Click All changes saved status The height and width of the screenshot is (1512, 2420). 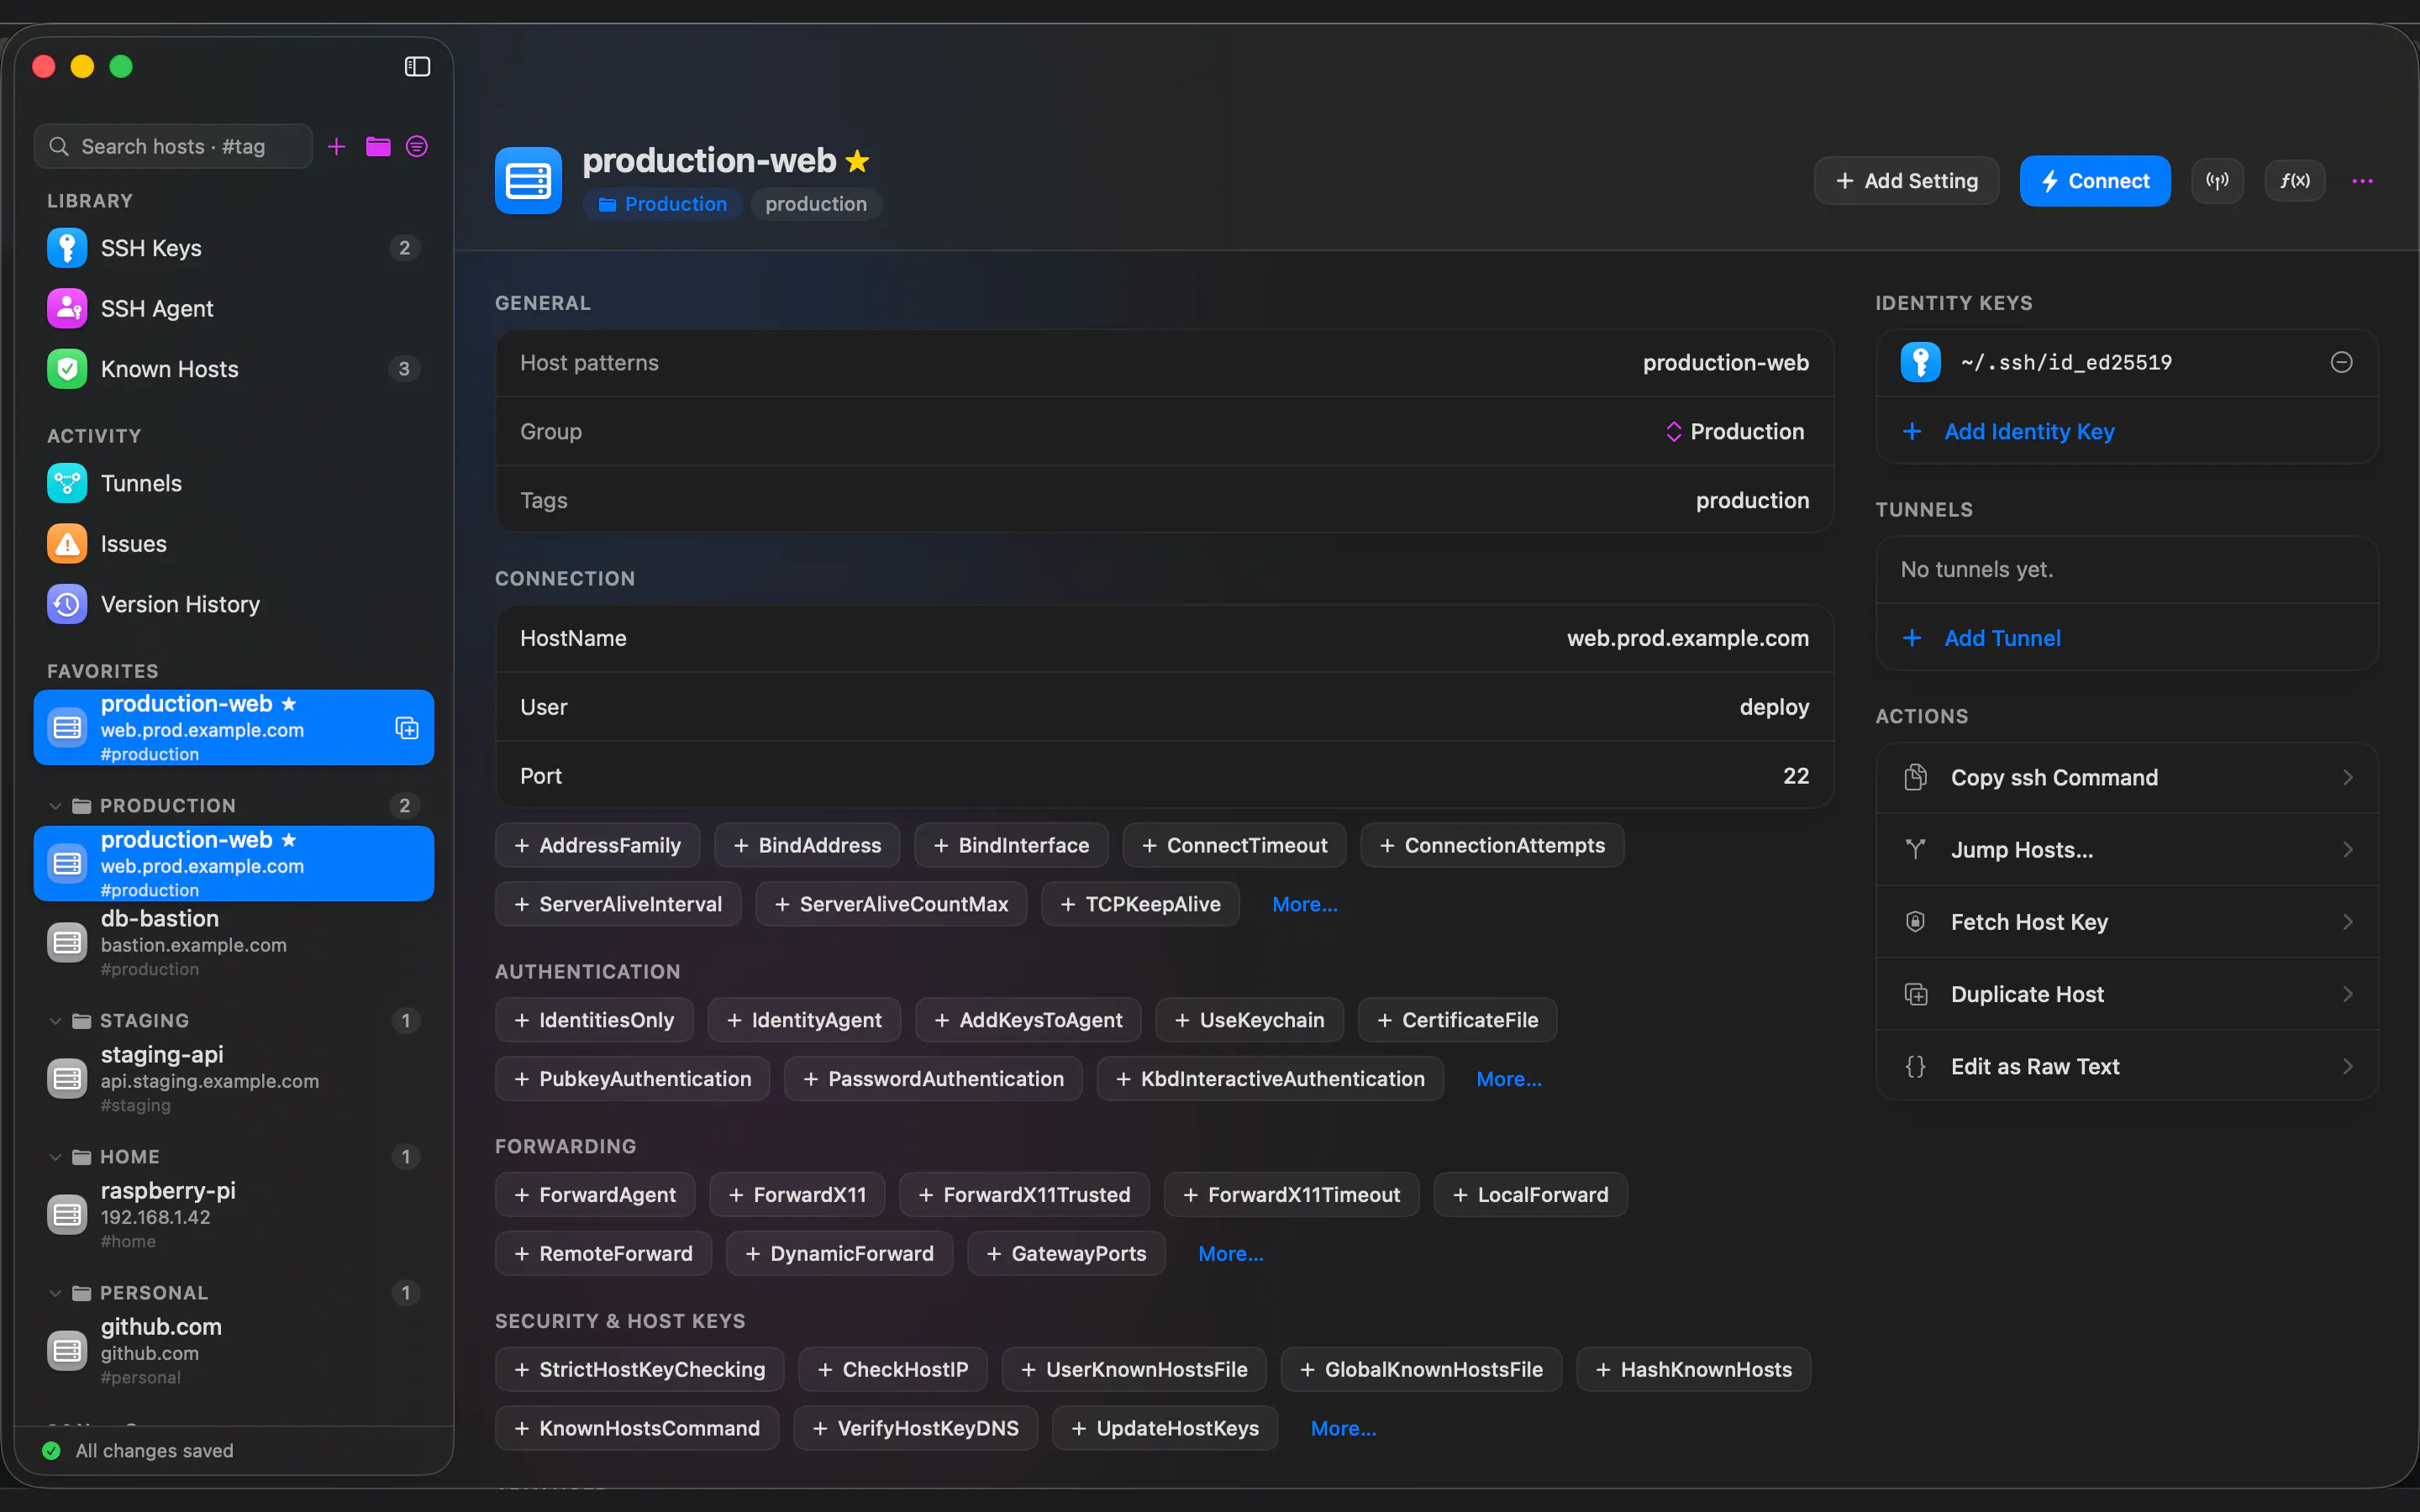tap(138, 1450)
